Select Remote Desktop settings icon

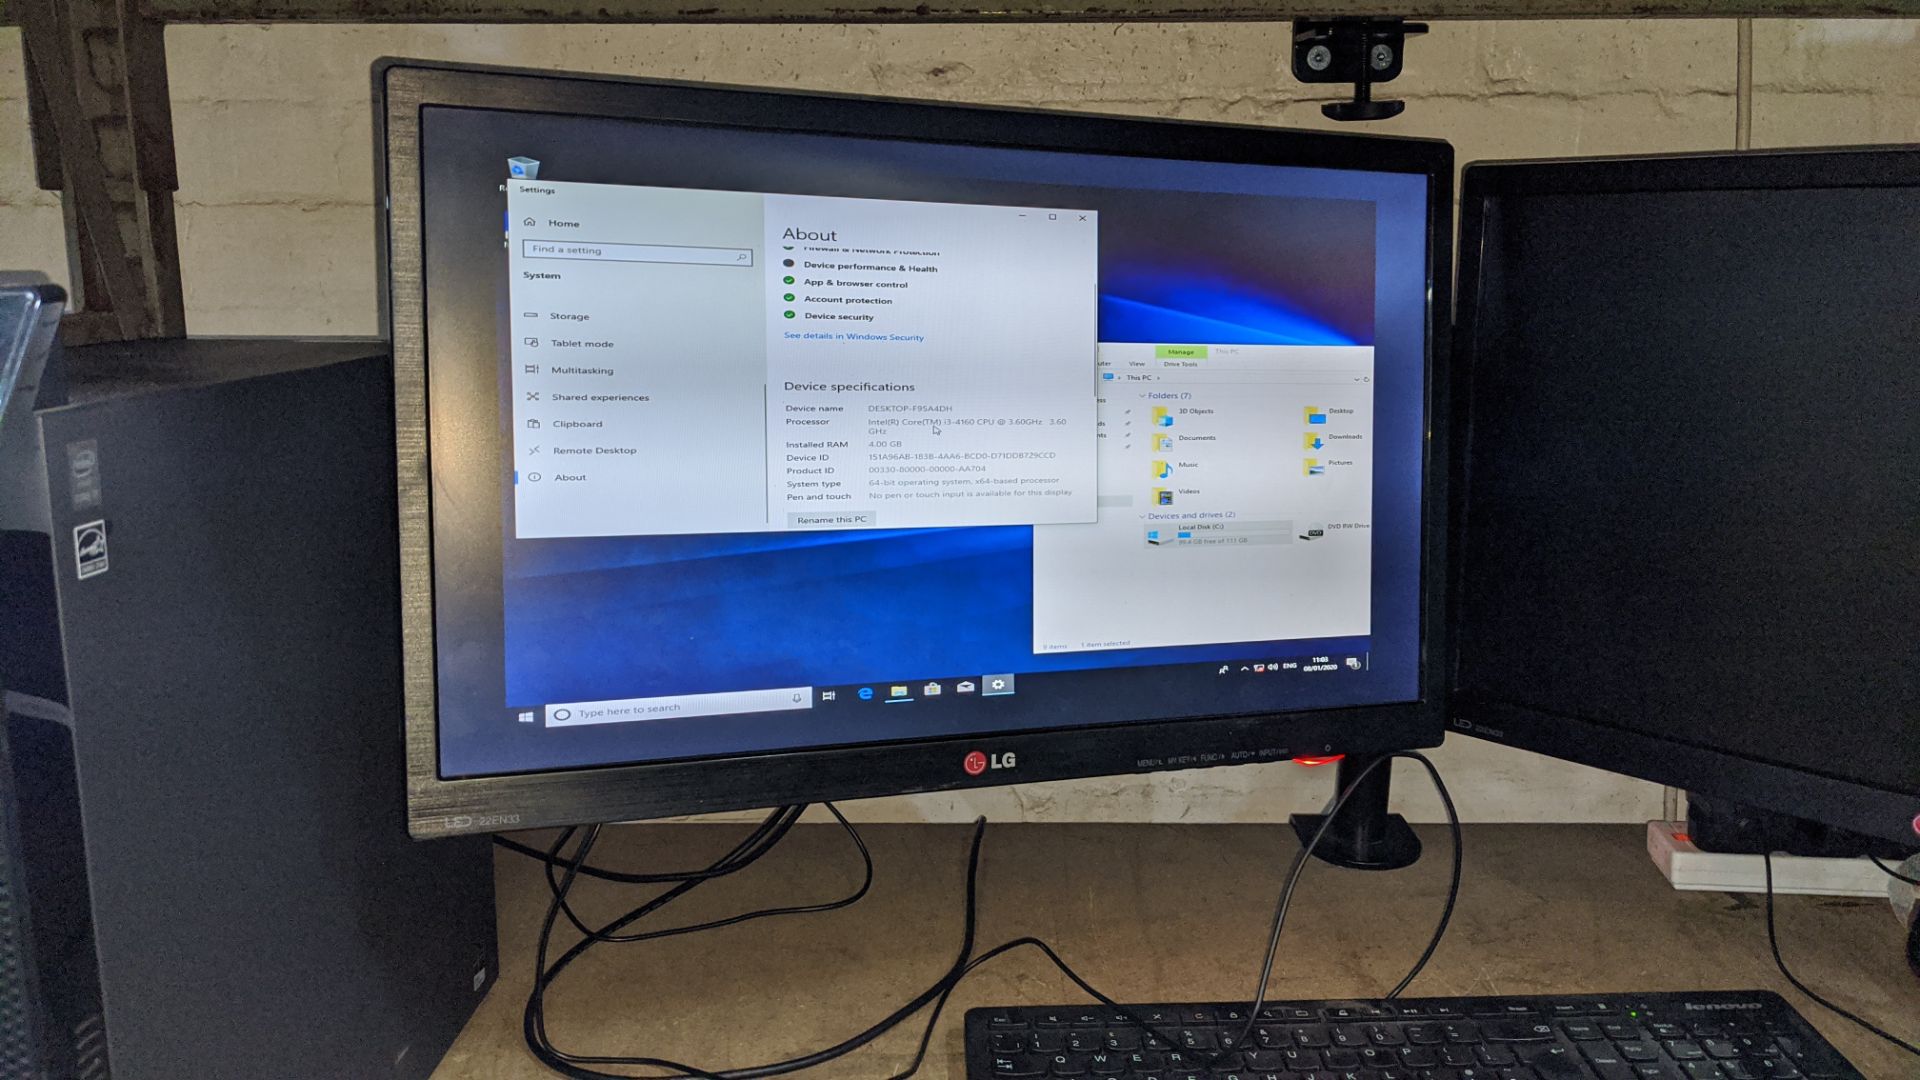pyautogui.click(x=534, y=450)
